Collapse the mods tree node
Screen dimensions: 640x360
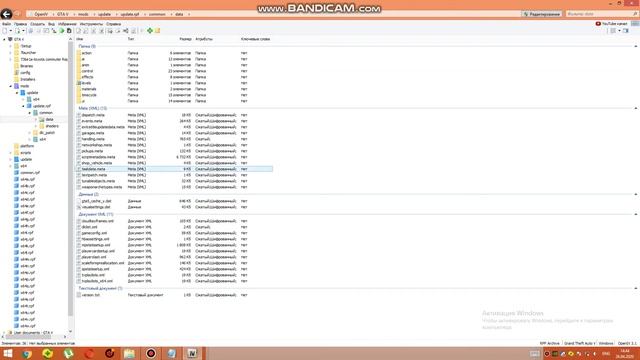[11, 86]
